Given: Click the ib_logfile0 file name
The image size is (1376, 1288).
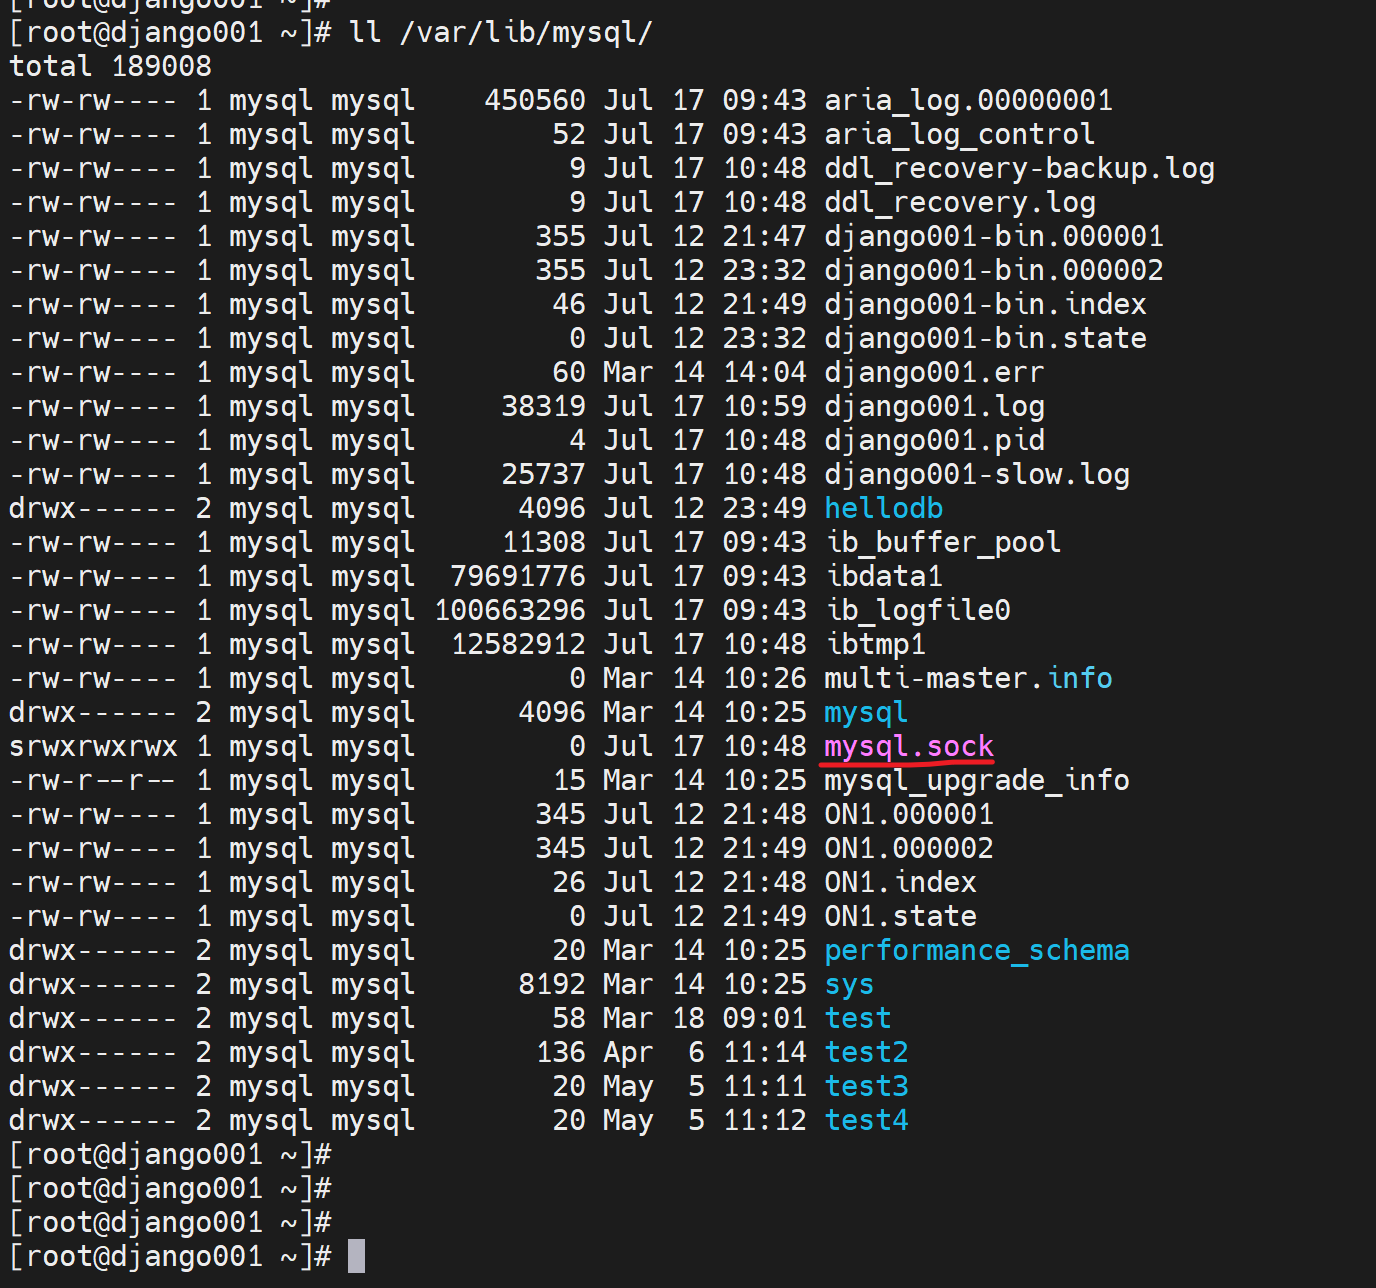Looking at the screenshot, I should 917,611.
